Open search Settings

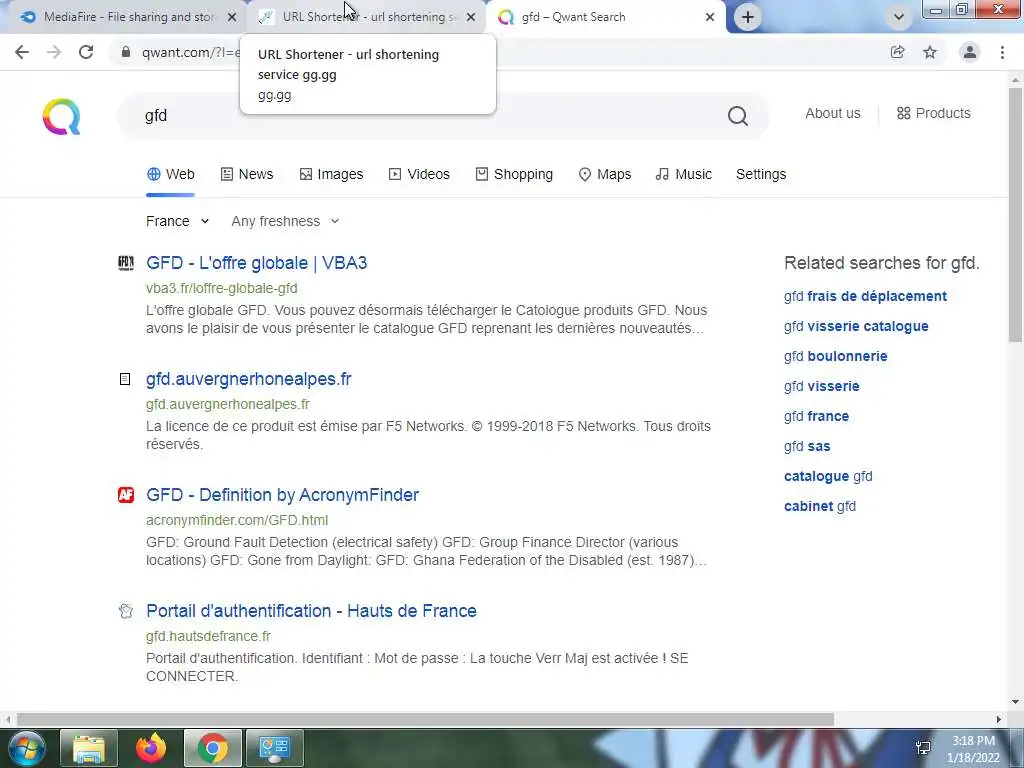[761, 174]
